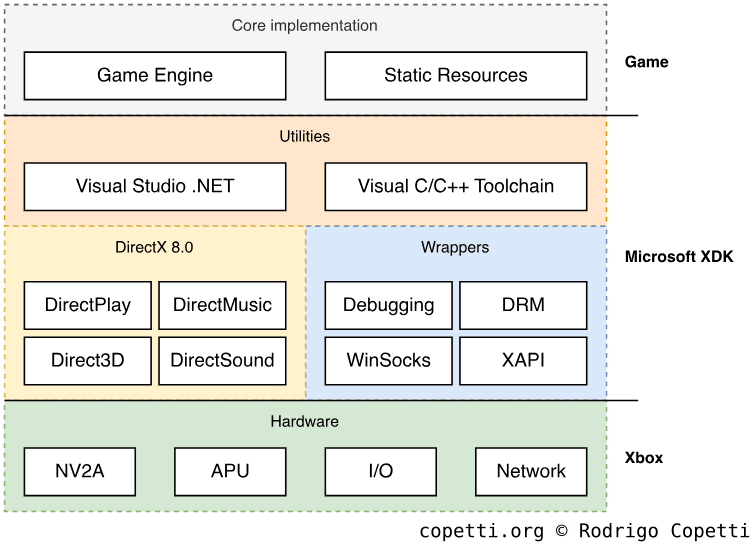Select the DirectSound box

[222, 361]
